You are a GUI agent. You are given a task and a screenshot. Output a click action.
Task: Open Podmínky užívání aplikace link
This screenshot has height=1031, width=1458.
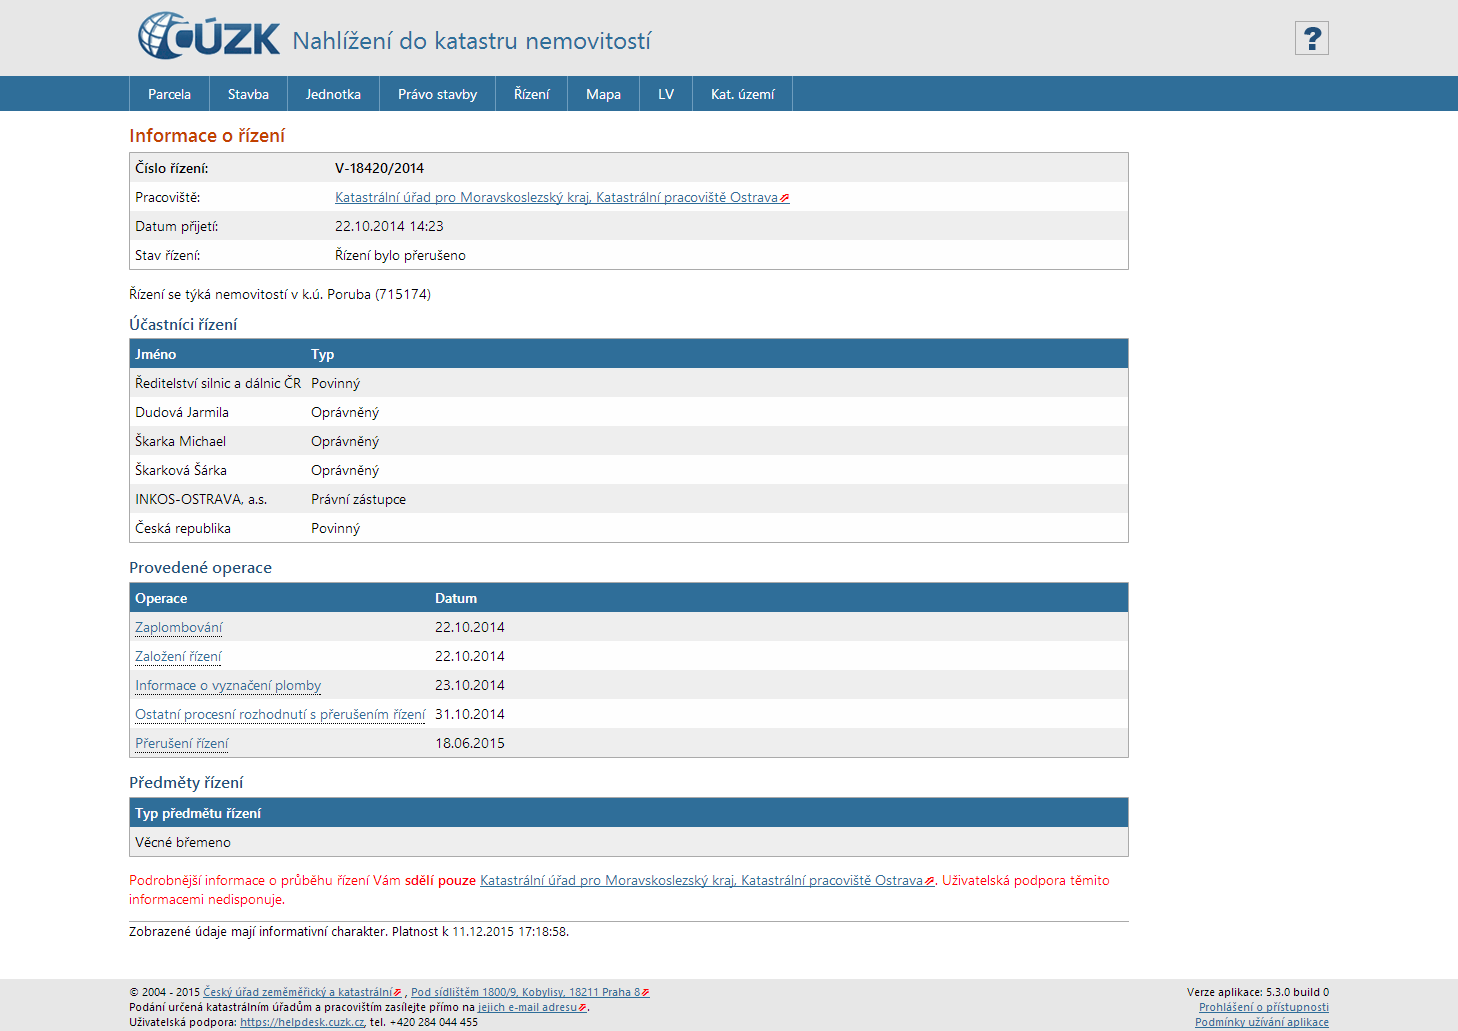coord(1261,1022)
